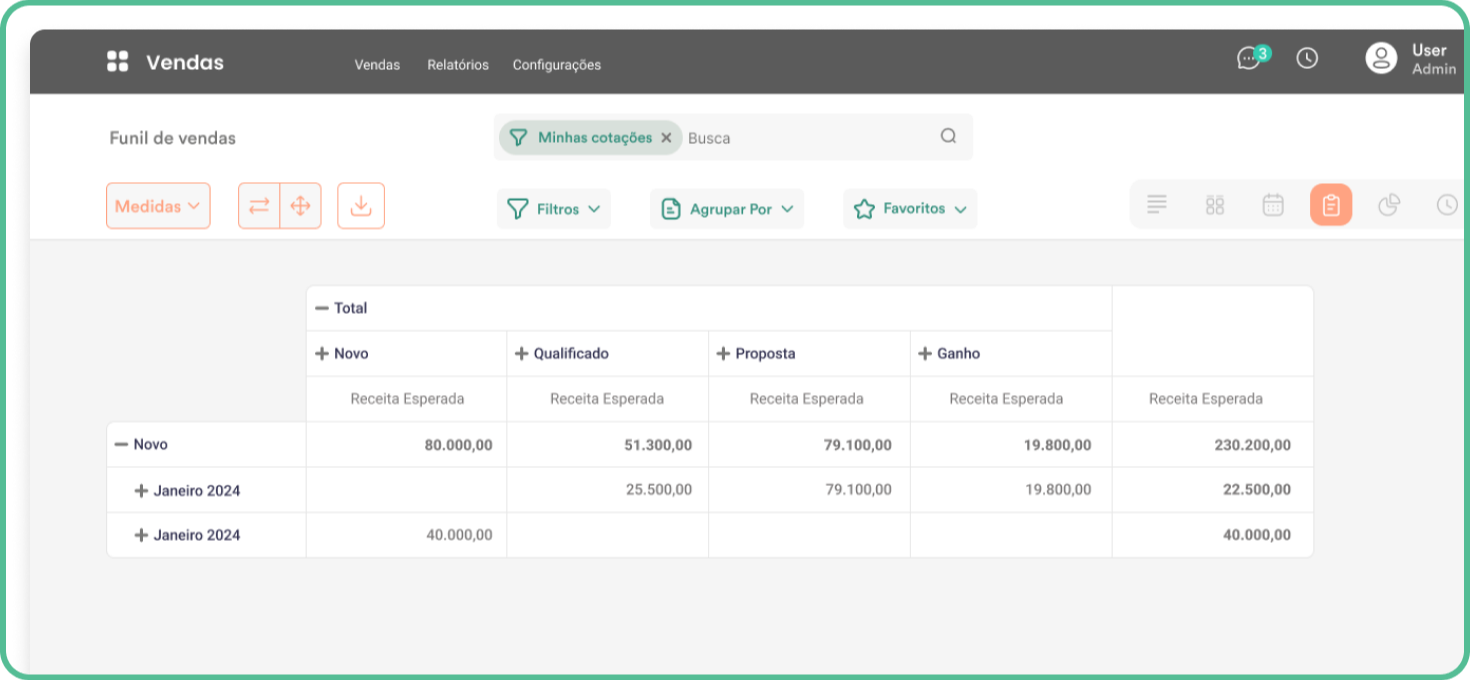1470x681 pixels.
Task: Open the Filtros dropdown
Action: click(x=554, y=209)
